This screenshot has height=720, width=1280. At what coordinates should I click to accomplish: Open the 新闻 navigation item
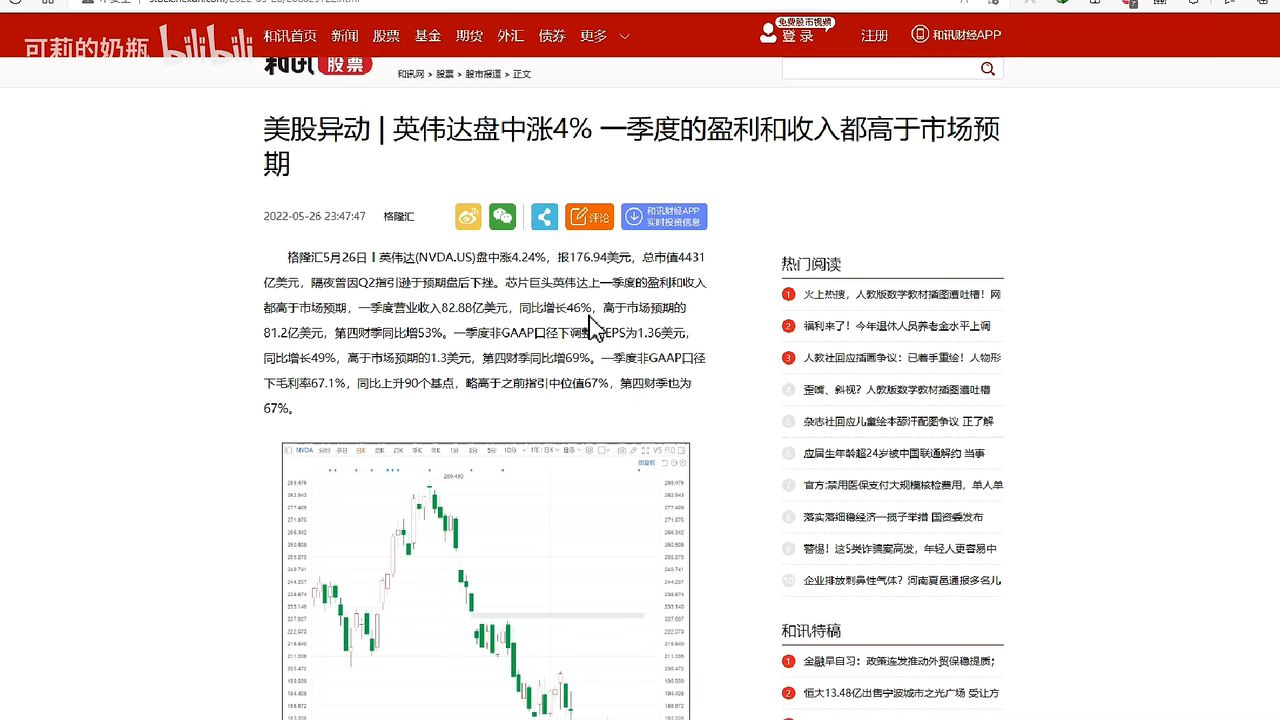(345, 36)
